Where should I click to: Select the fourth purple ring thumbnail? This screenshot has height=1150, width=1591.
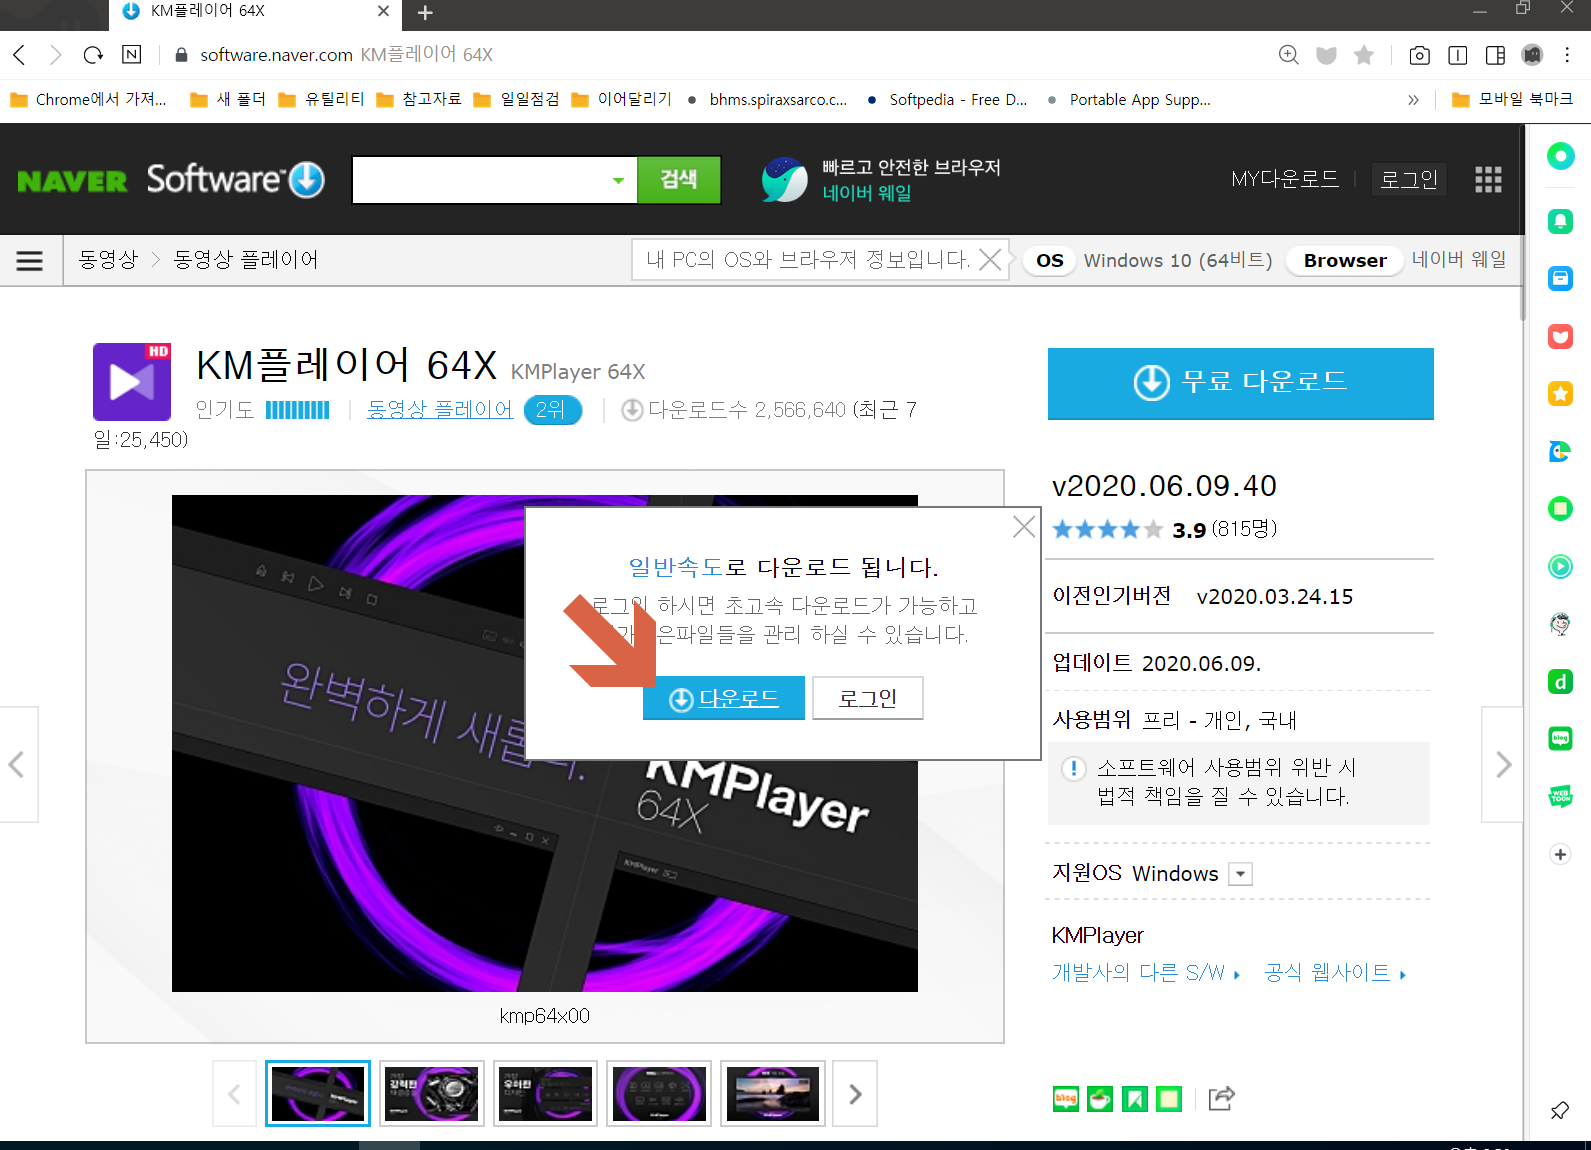tap(660, 1094)
